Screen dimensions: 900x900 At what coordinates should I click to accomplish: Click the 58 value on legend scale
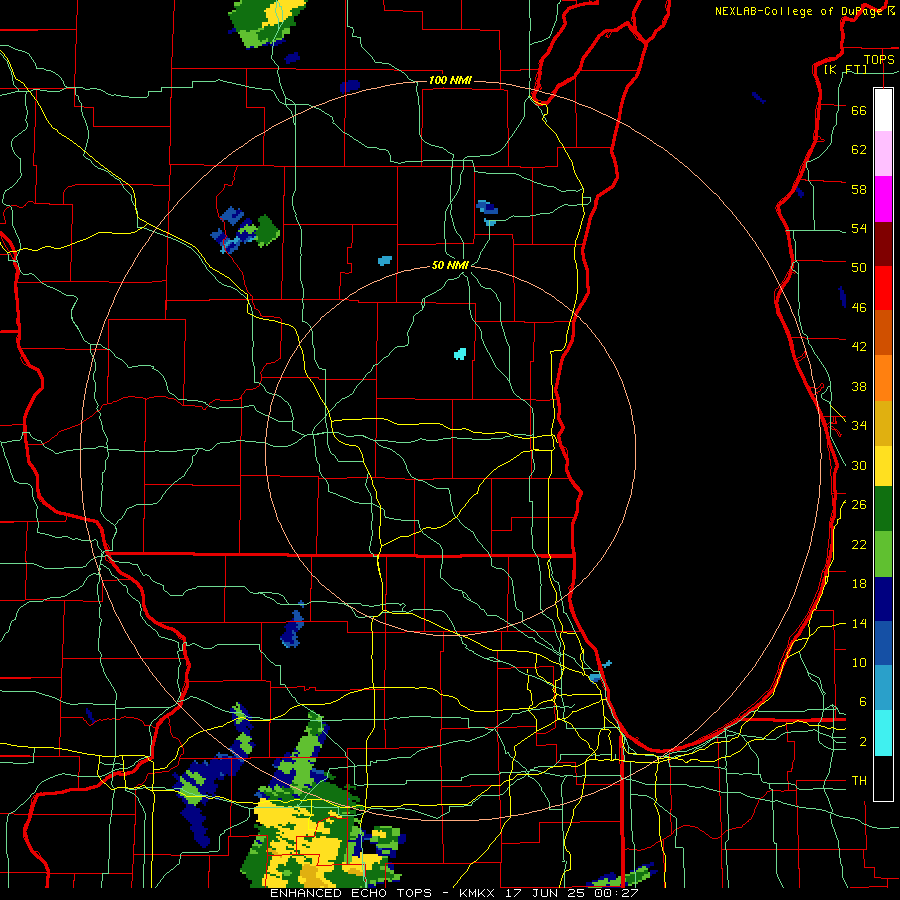coord(859,189)
